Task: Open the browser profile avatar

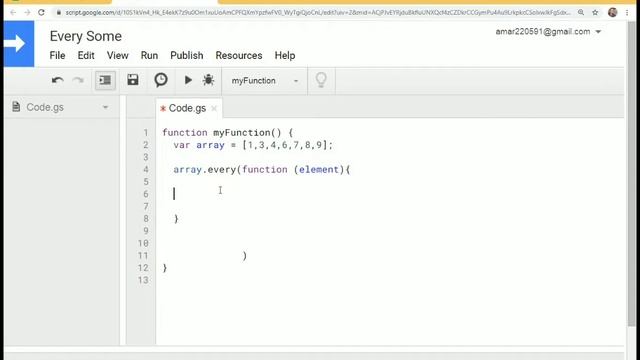Action: (612, 12)
